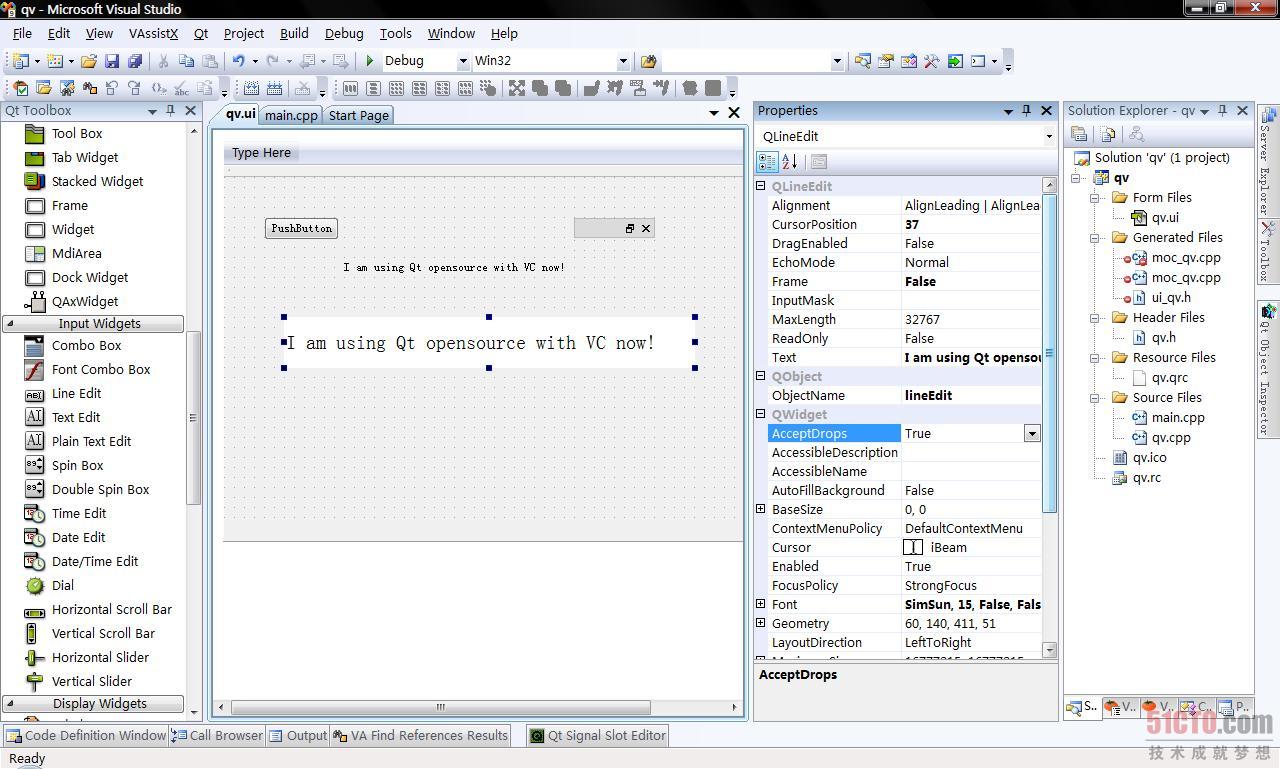Collapse the QWidget property group
The height and width of the screenshot is (769, 1280).
(x=761, y=414)
